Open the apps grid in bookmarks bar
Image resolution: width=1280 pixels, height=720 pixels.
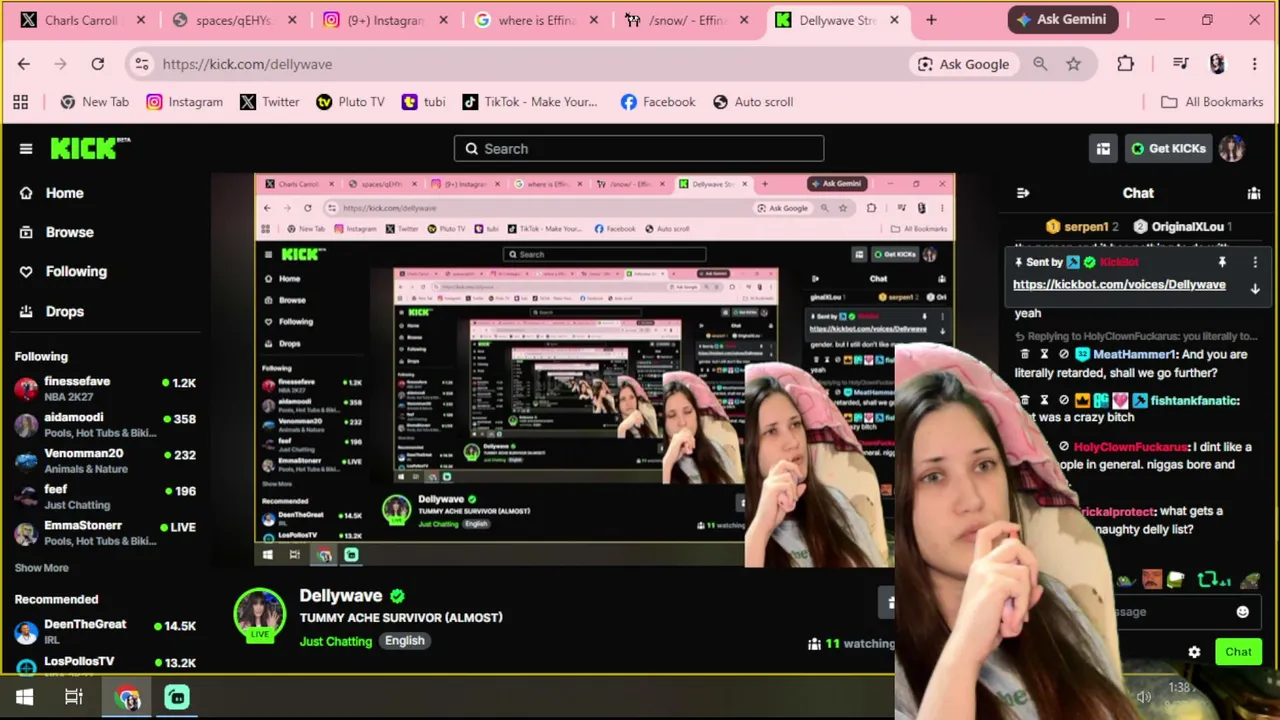pyautogui.click(x=20, y=102)
